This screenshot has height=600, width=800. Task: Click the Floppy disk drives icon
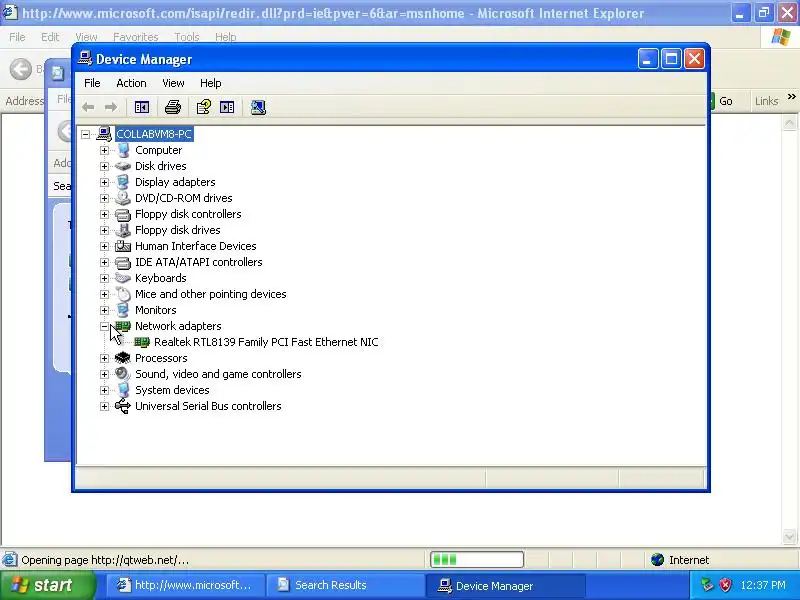coord(123,230)
